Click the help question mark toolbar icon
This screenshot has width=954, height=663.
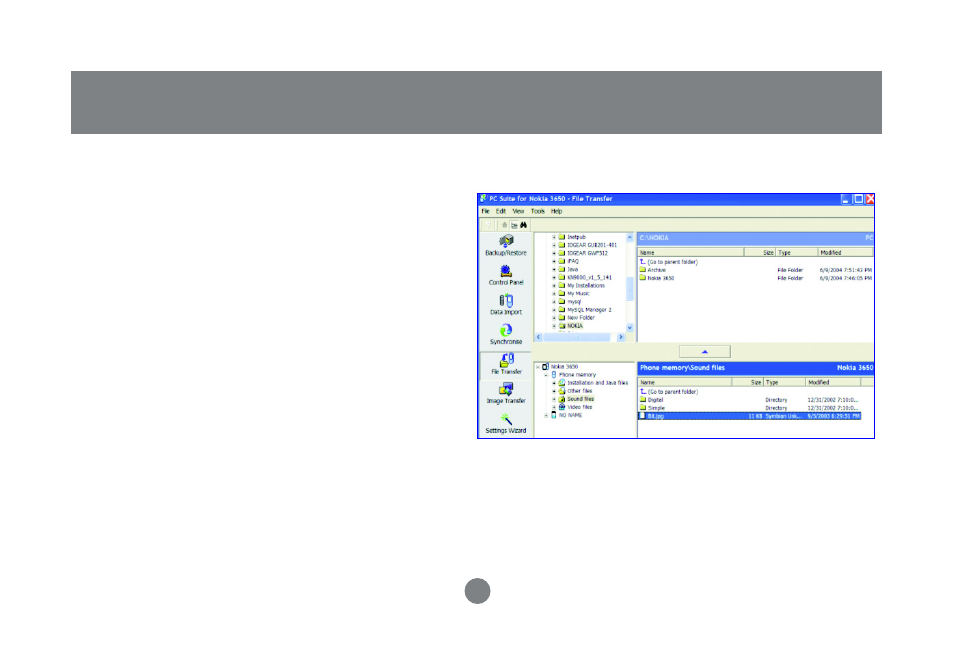488,225
